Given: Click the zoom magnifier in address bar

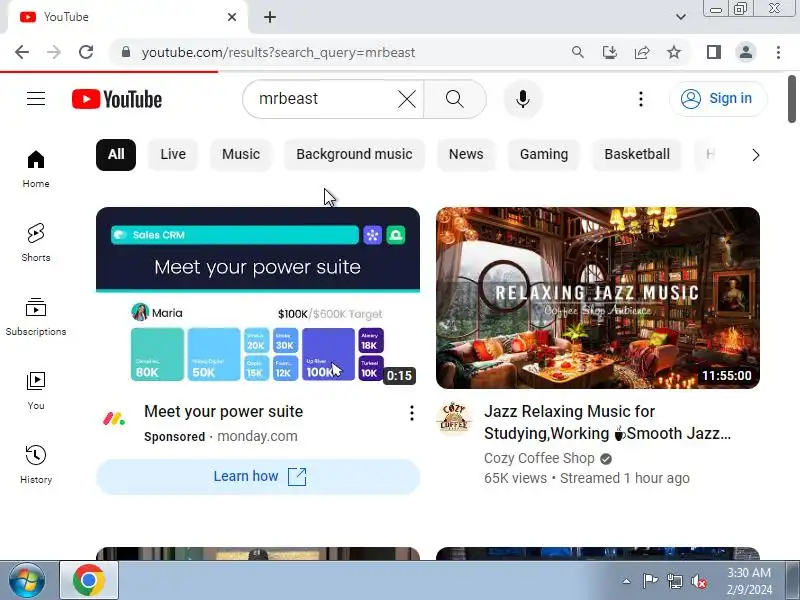Looking at the screenshot, I should tap(578, 52).
